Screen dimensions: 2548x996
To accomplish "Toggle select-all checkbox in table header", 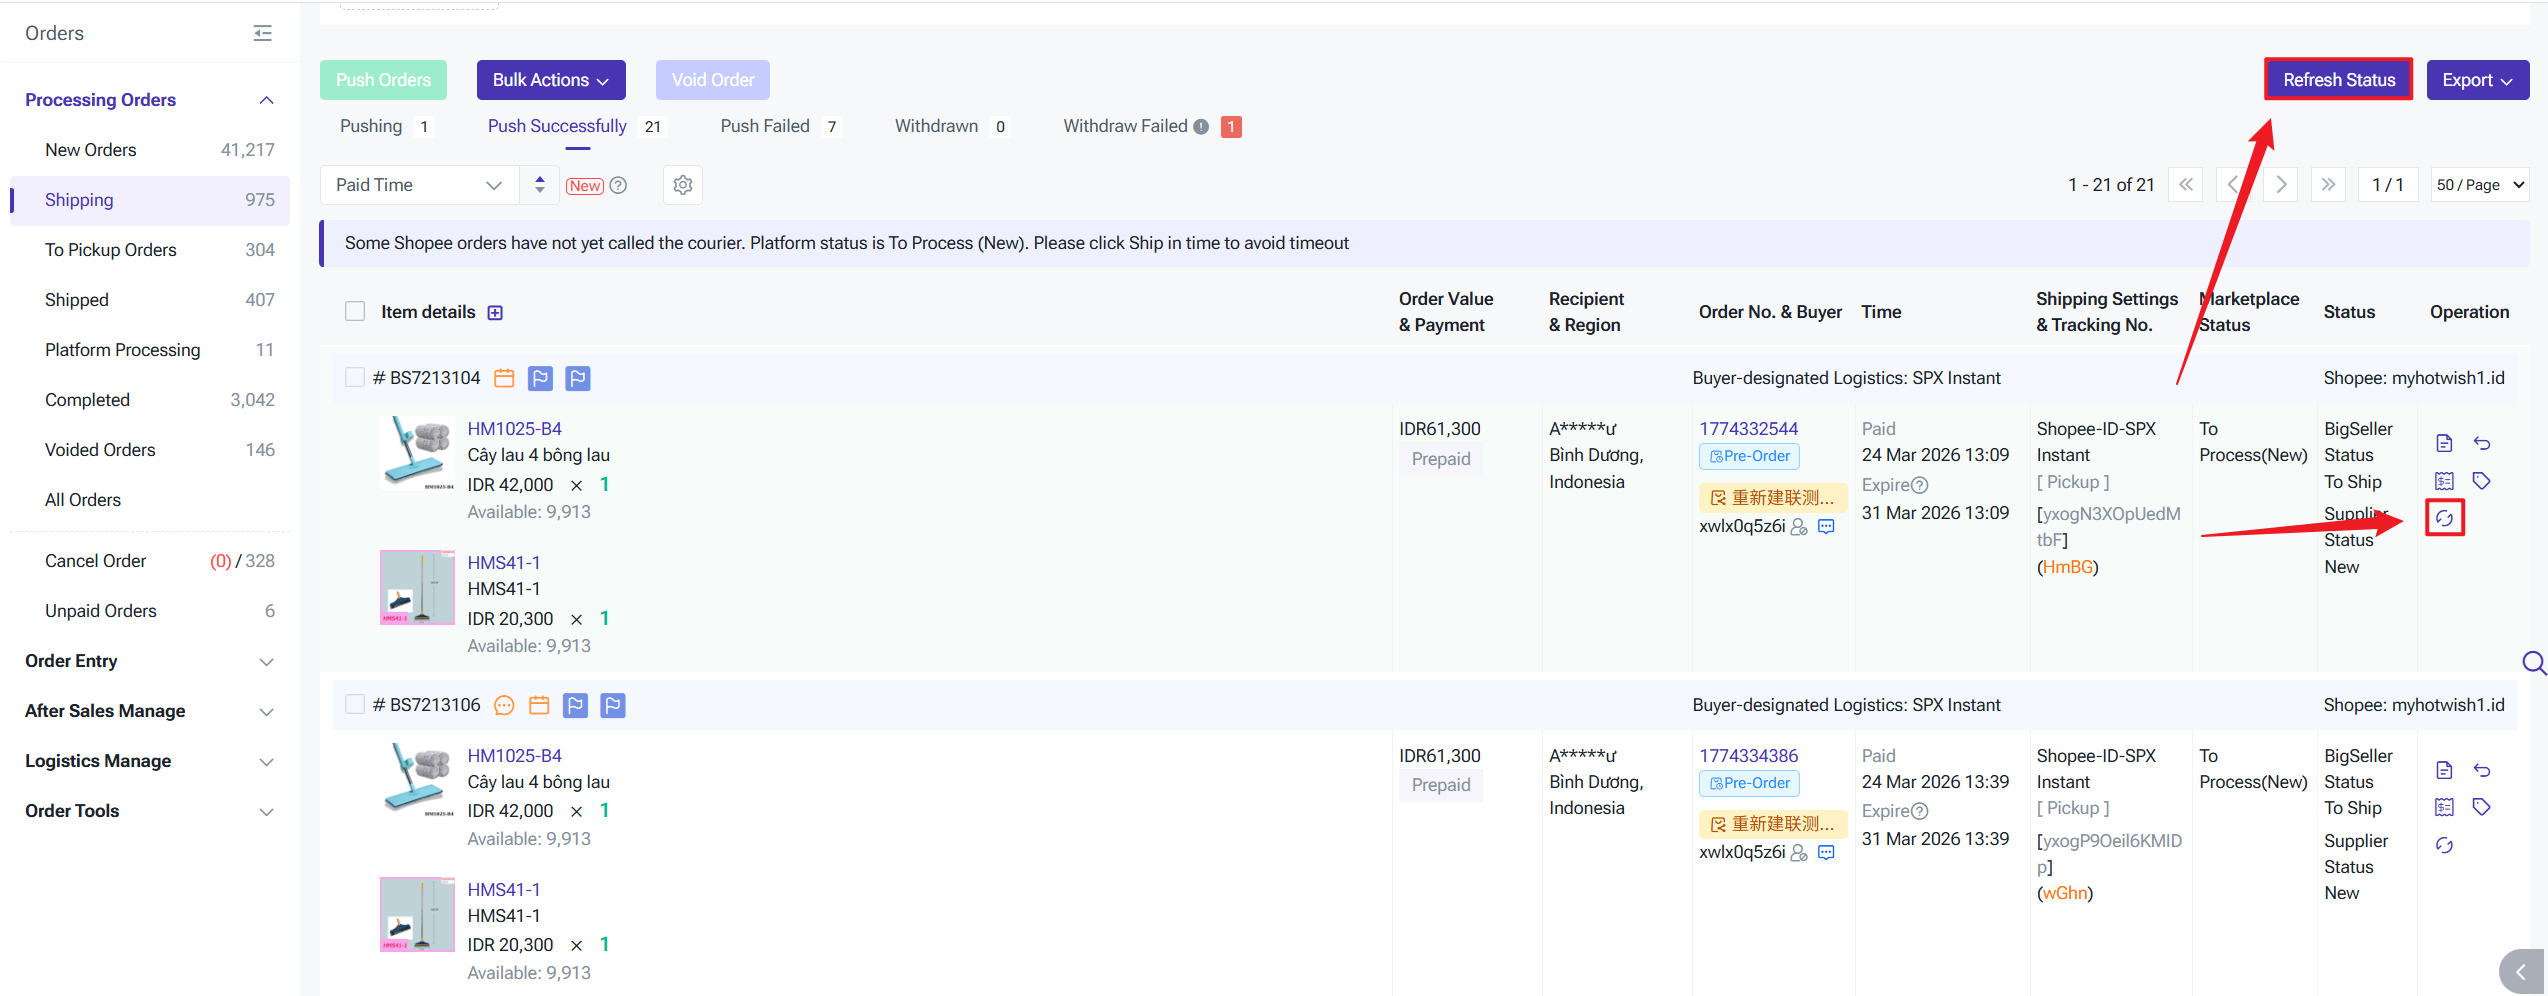I will click(x=355, y=311).
